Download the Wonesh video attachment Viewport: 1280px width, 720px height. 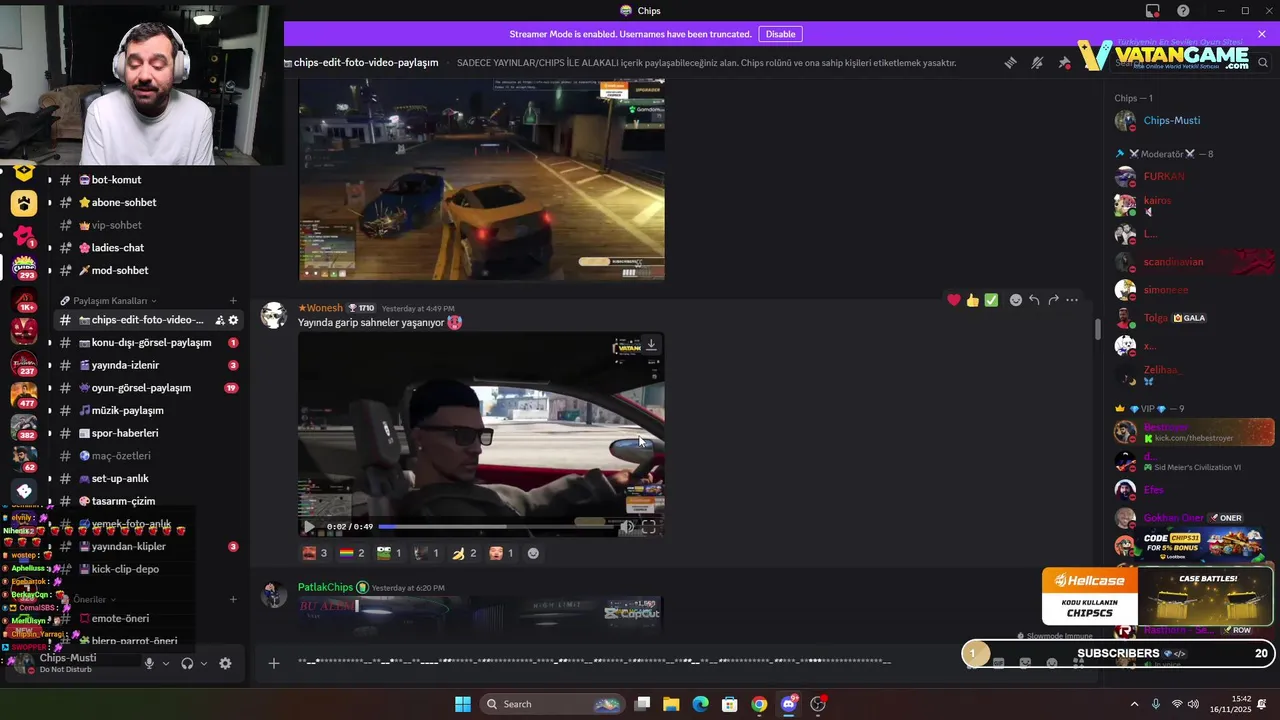[x=651, y=344]
